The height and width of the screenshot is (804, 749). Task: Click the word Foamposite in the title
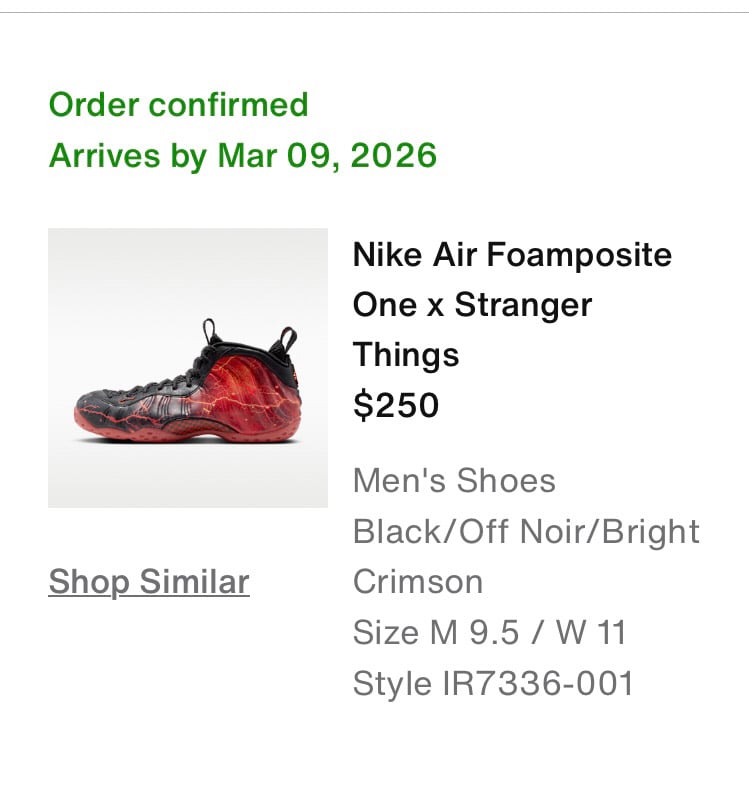pos(578,255)
